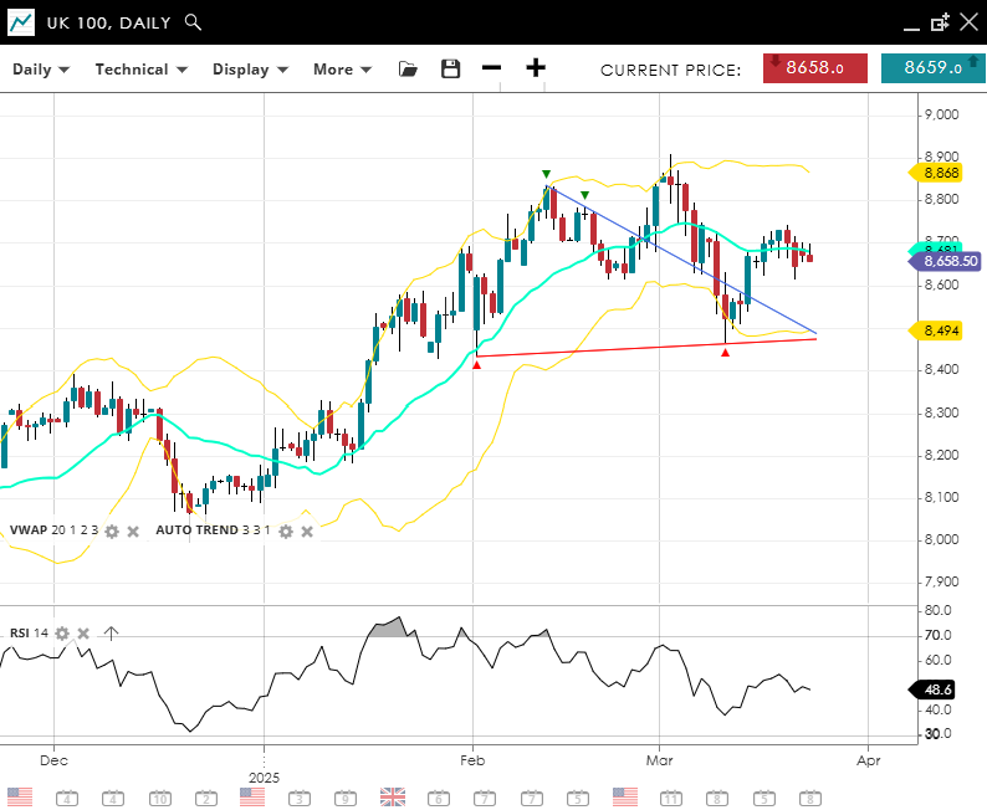Open the More menu
This screenshot has height=810, width=987.
pos(342,69)
